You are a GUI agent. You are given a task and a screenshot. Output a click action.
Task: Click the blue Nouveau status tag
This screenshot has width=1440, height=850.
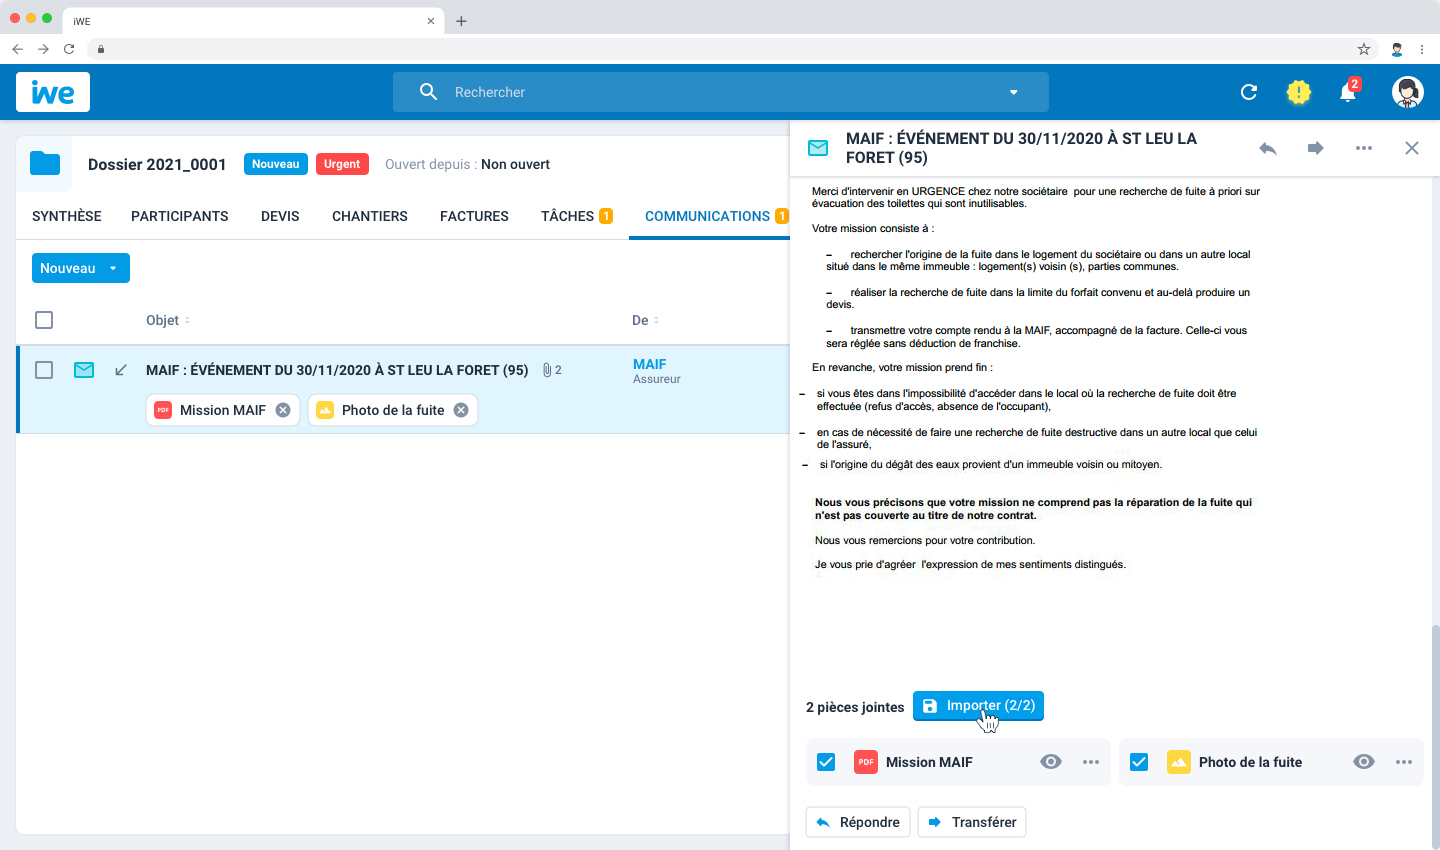[x=276, y=164]
